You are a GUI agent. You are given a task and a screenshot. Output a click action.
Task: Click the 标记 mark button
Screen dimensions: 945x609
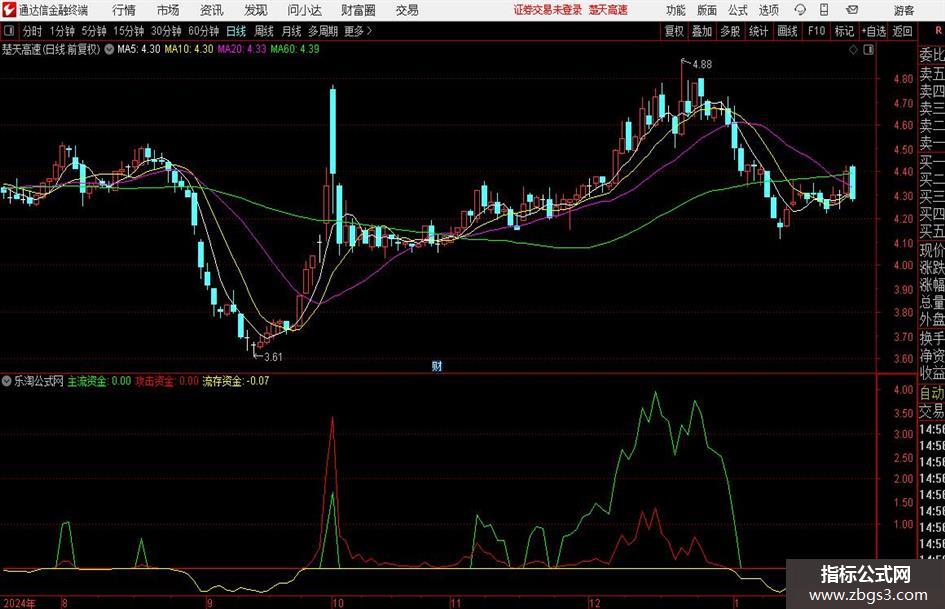pos(844,31)
